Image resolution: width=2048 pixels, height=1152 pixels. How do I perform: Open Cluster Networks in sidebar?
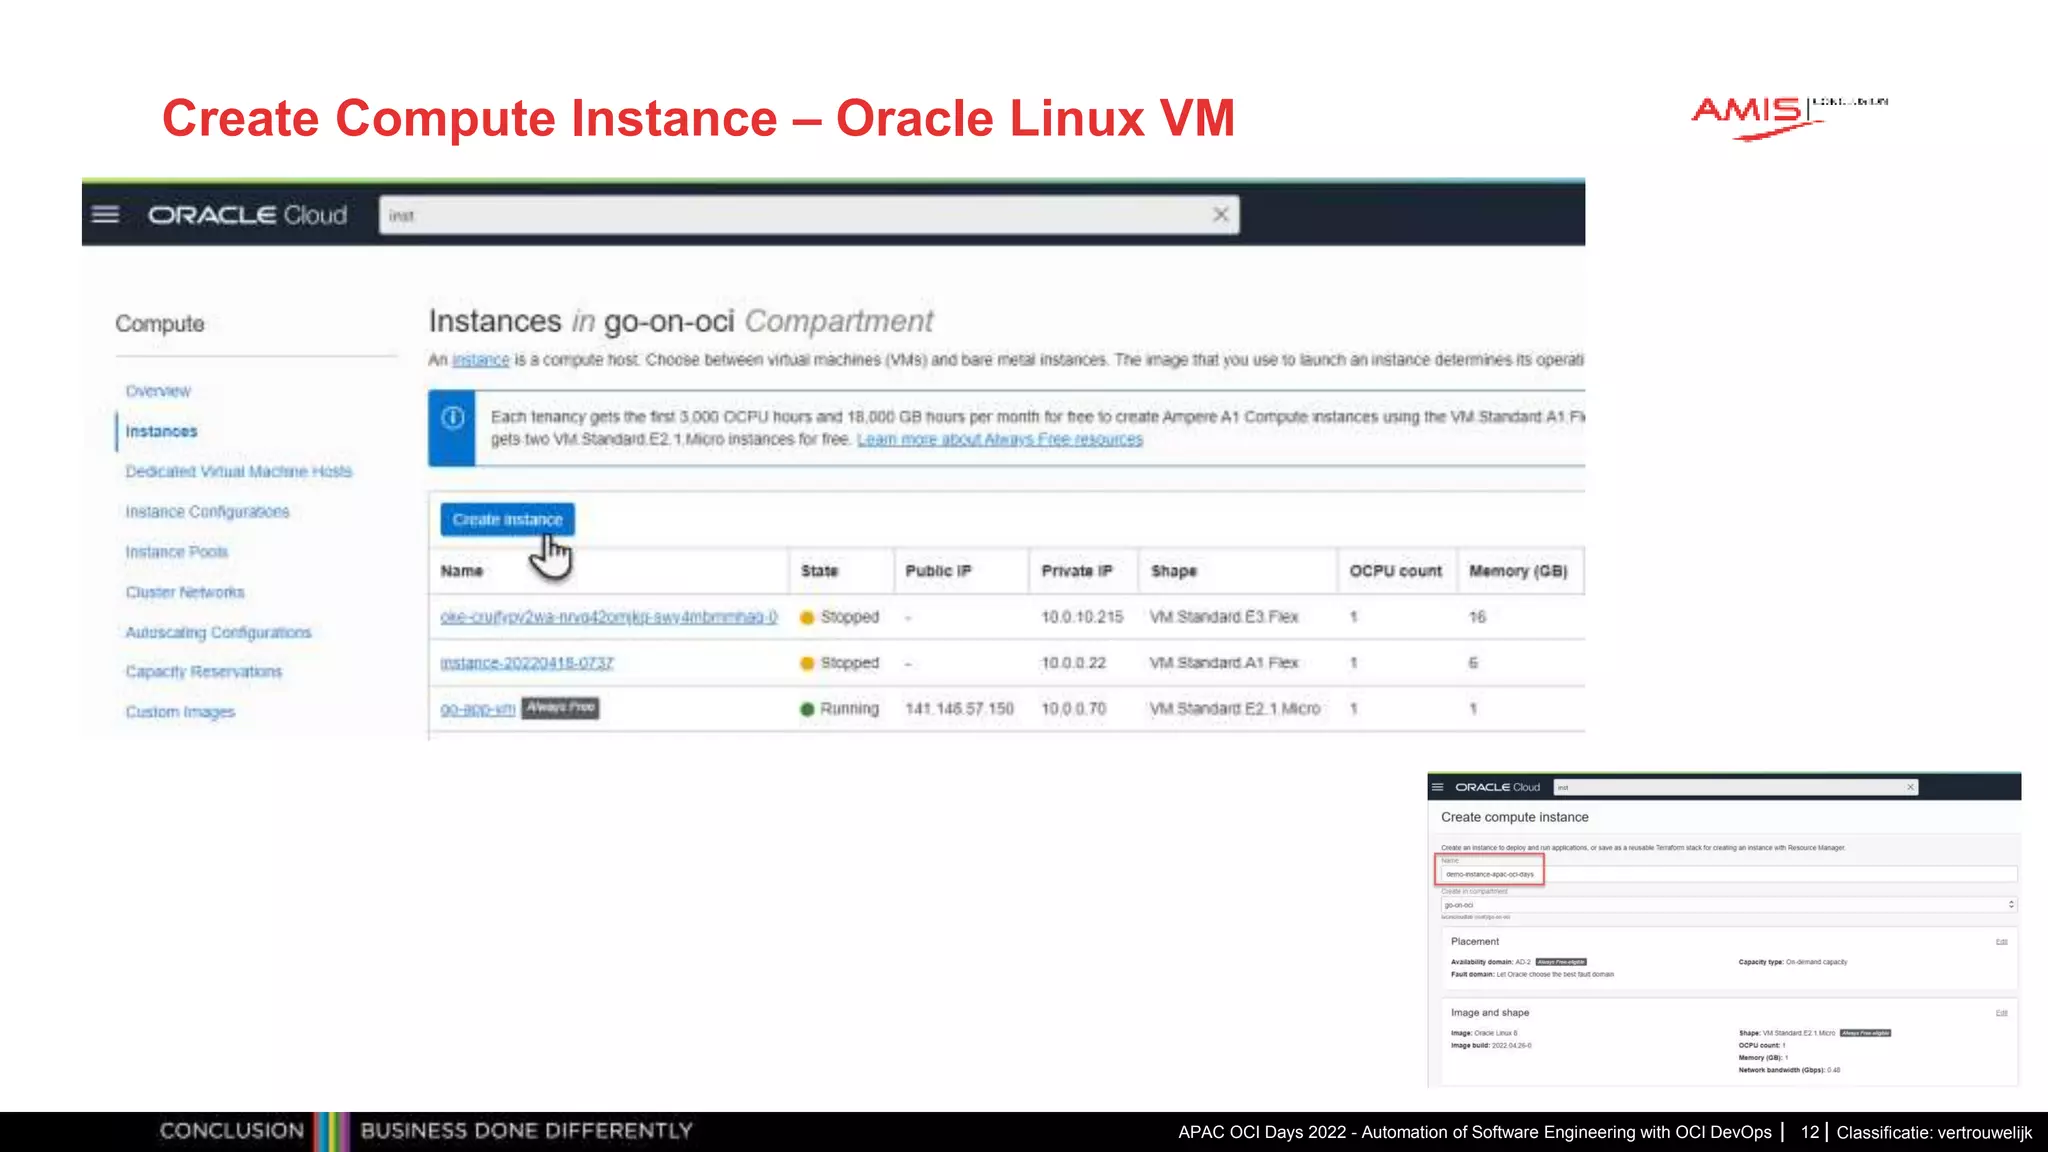pos(185,592)
